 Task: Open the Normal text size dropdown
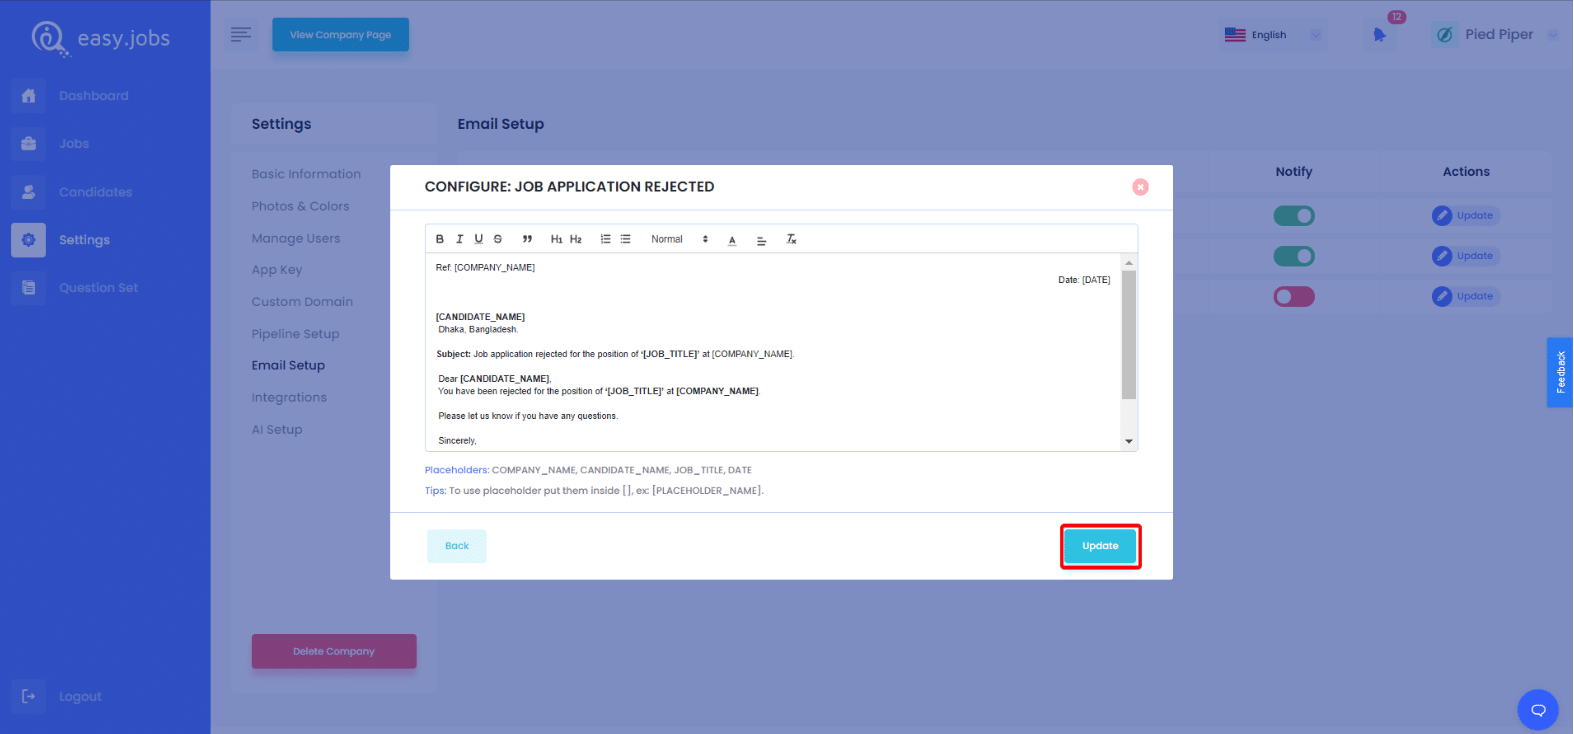tap(679, 239)
